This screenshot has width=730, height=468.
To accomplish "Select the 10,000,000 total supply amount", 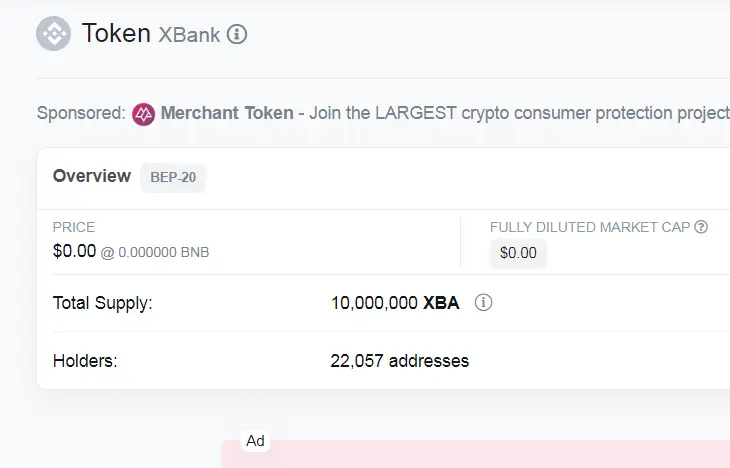I will click(374, 303).
